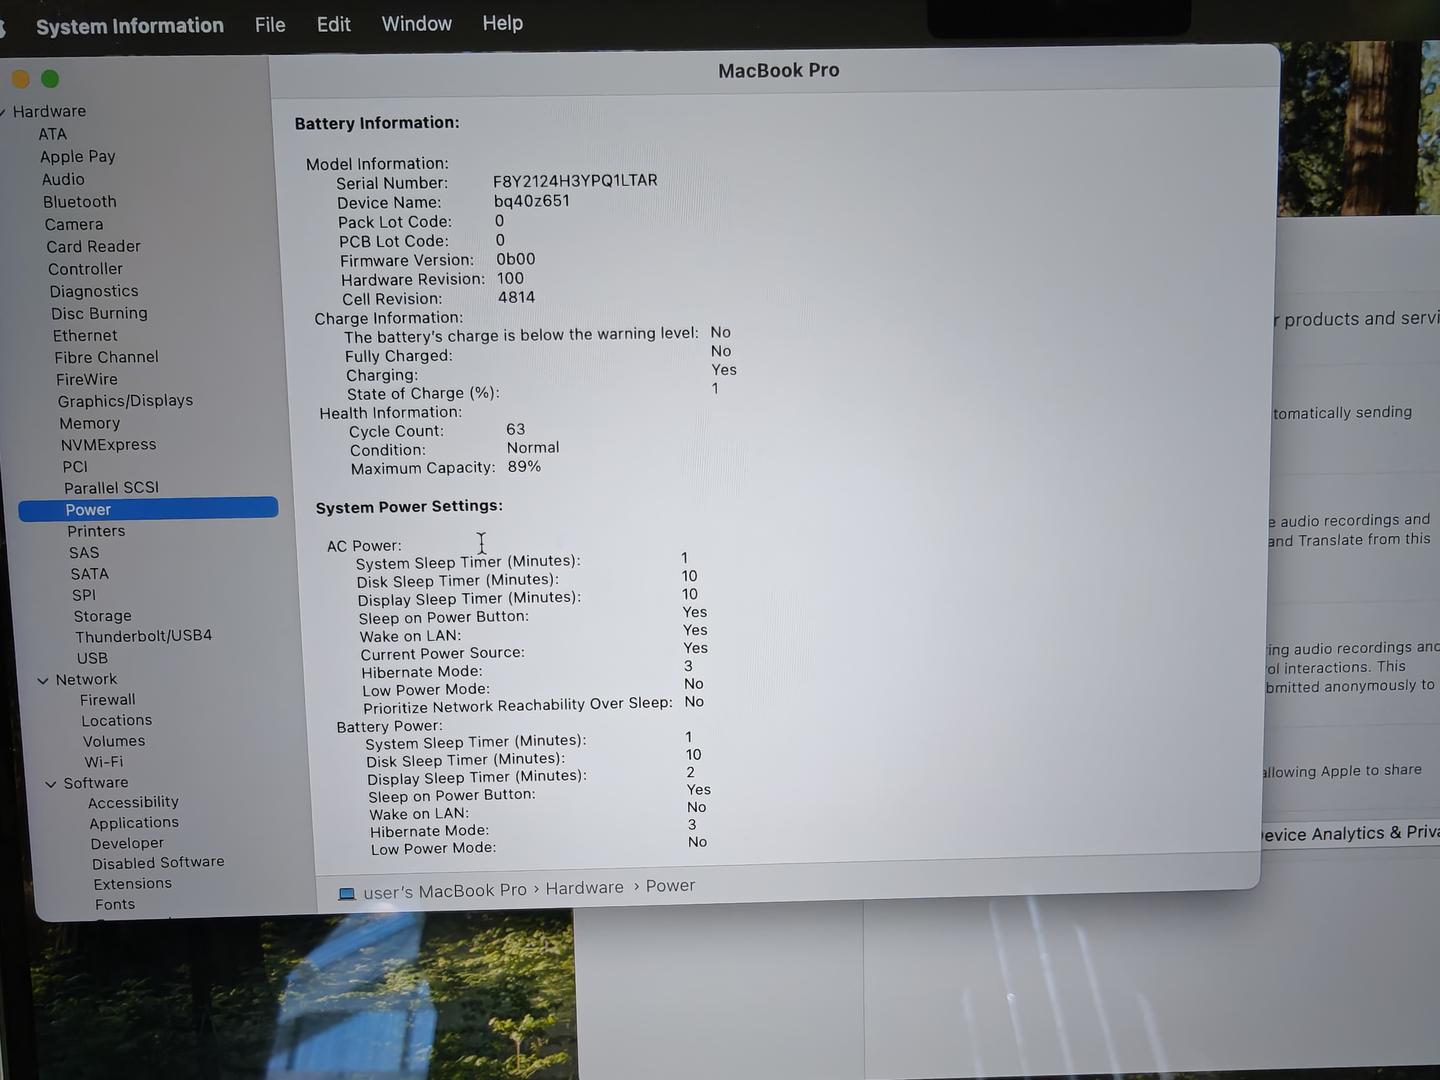Click the laptop icon in the path bar
The height and width of the screenshot is (1080, 1440).
point(347,893)
